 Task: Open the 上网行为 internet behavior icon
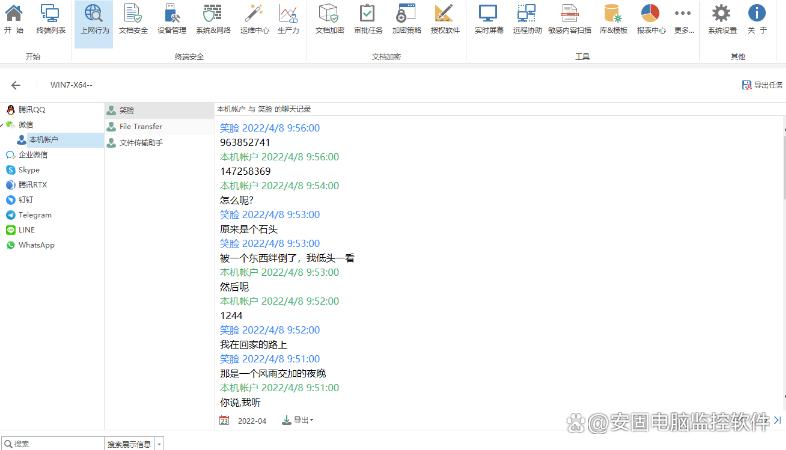(93, 19)
